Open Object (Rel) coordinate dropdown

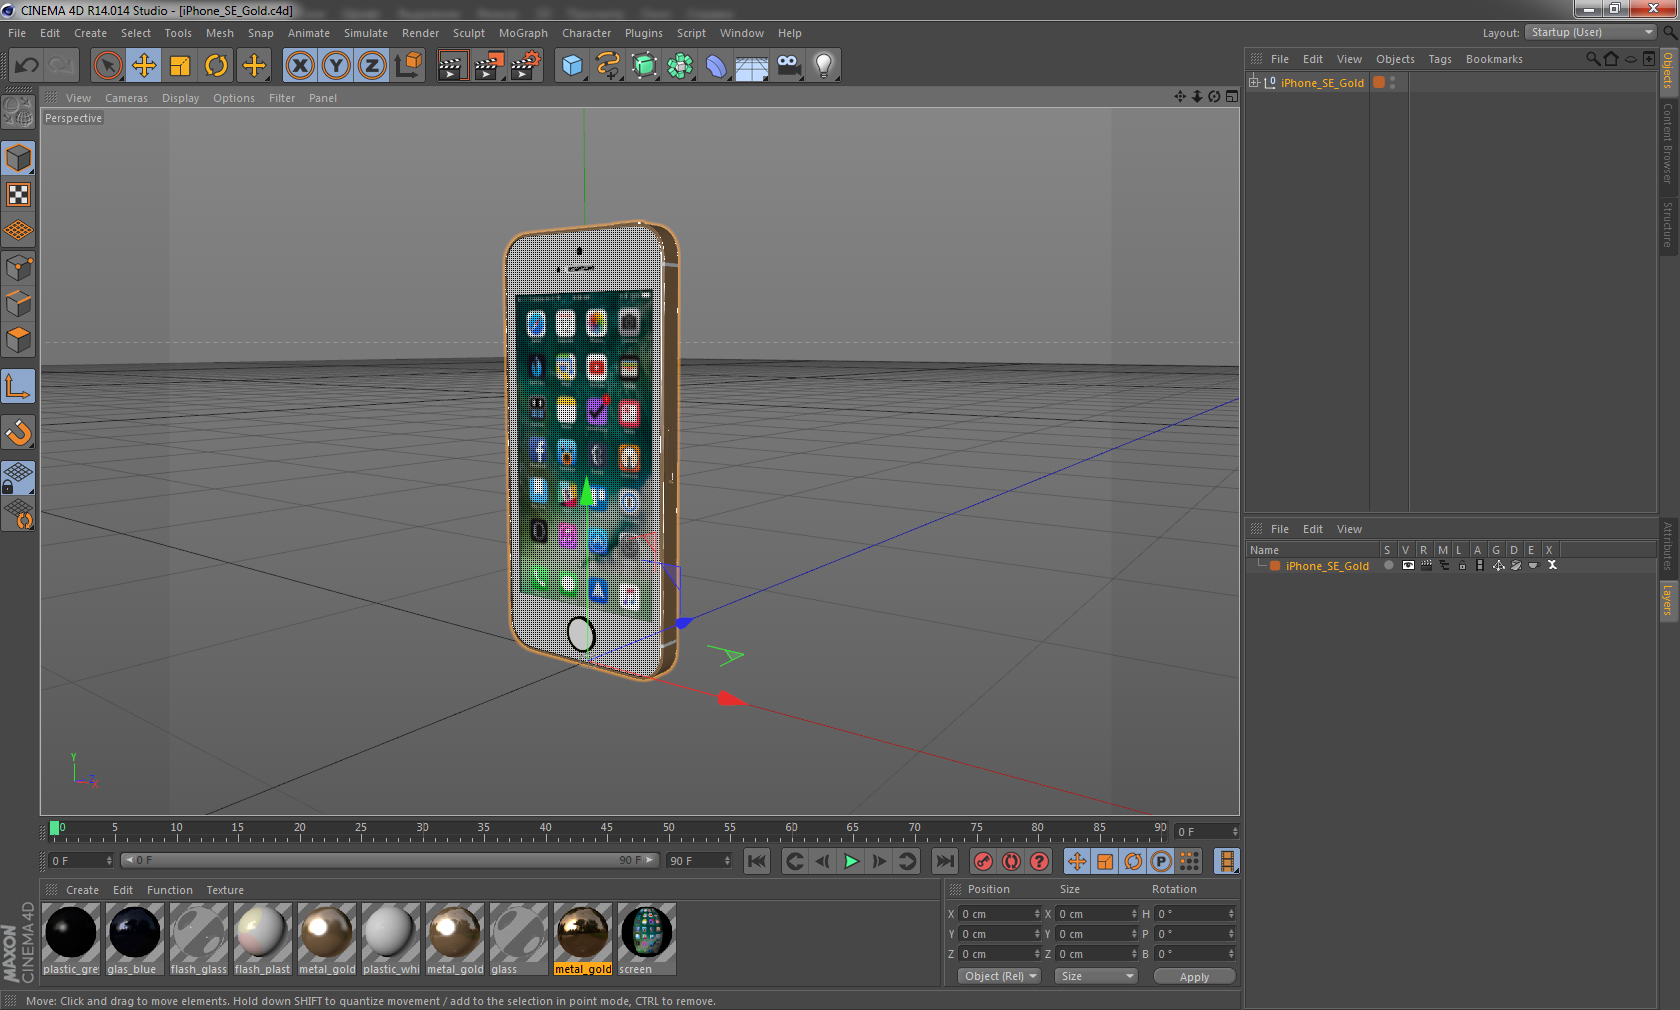[x=1000, y=976]
